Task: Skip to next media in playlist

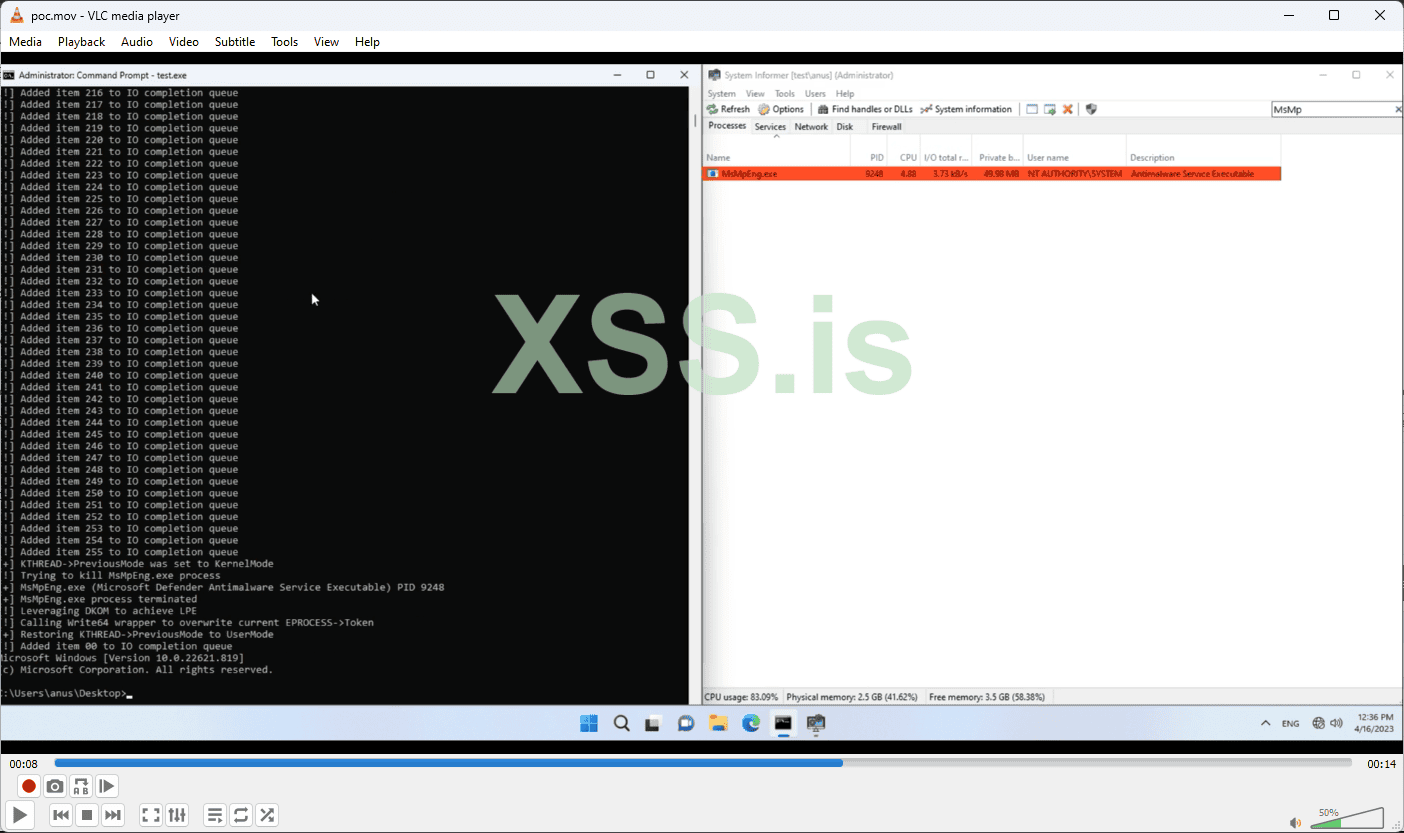Action: 113,815
